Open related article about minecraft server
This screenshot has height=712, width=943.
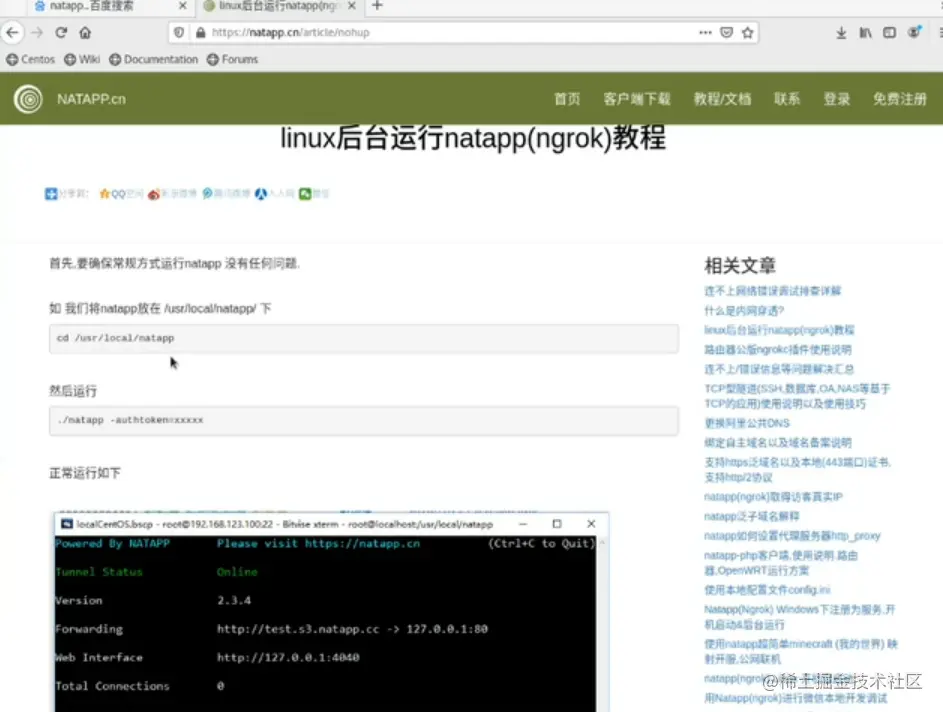click(x=800, y=651)
